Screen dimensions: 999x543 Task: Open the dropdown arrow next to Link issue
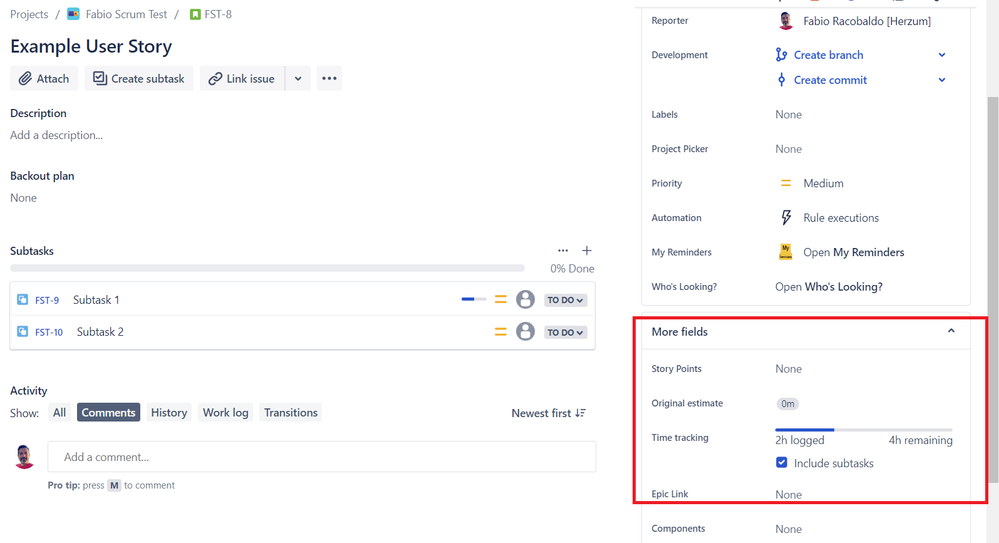pos(298,78)
